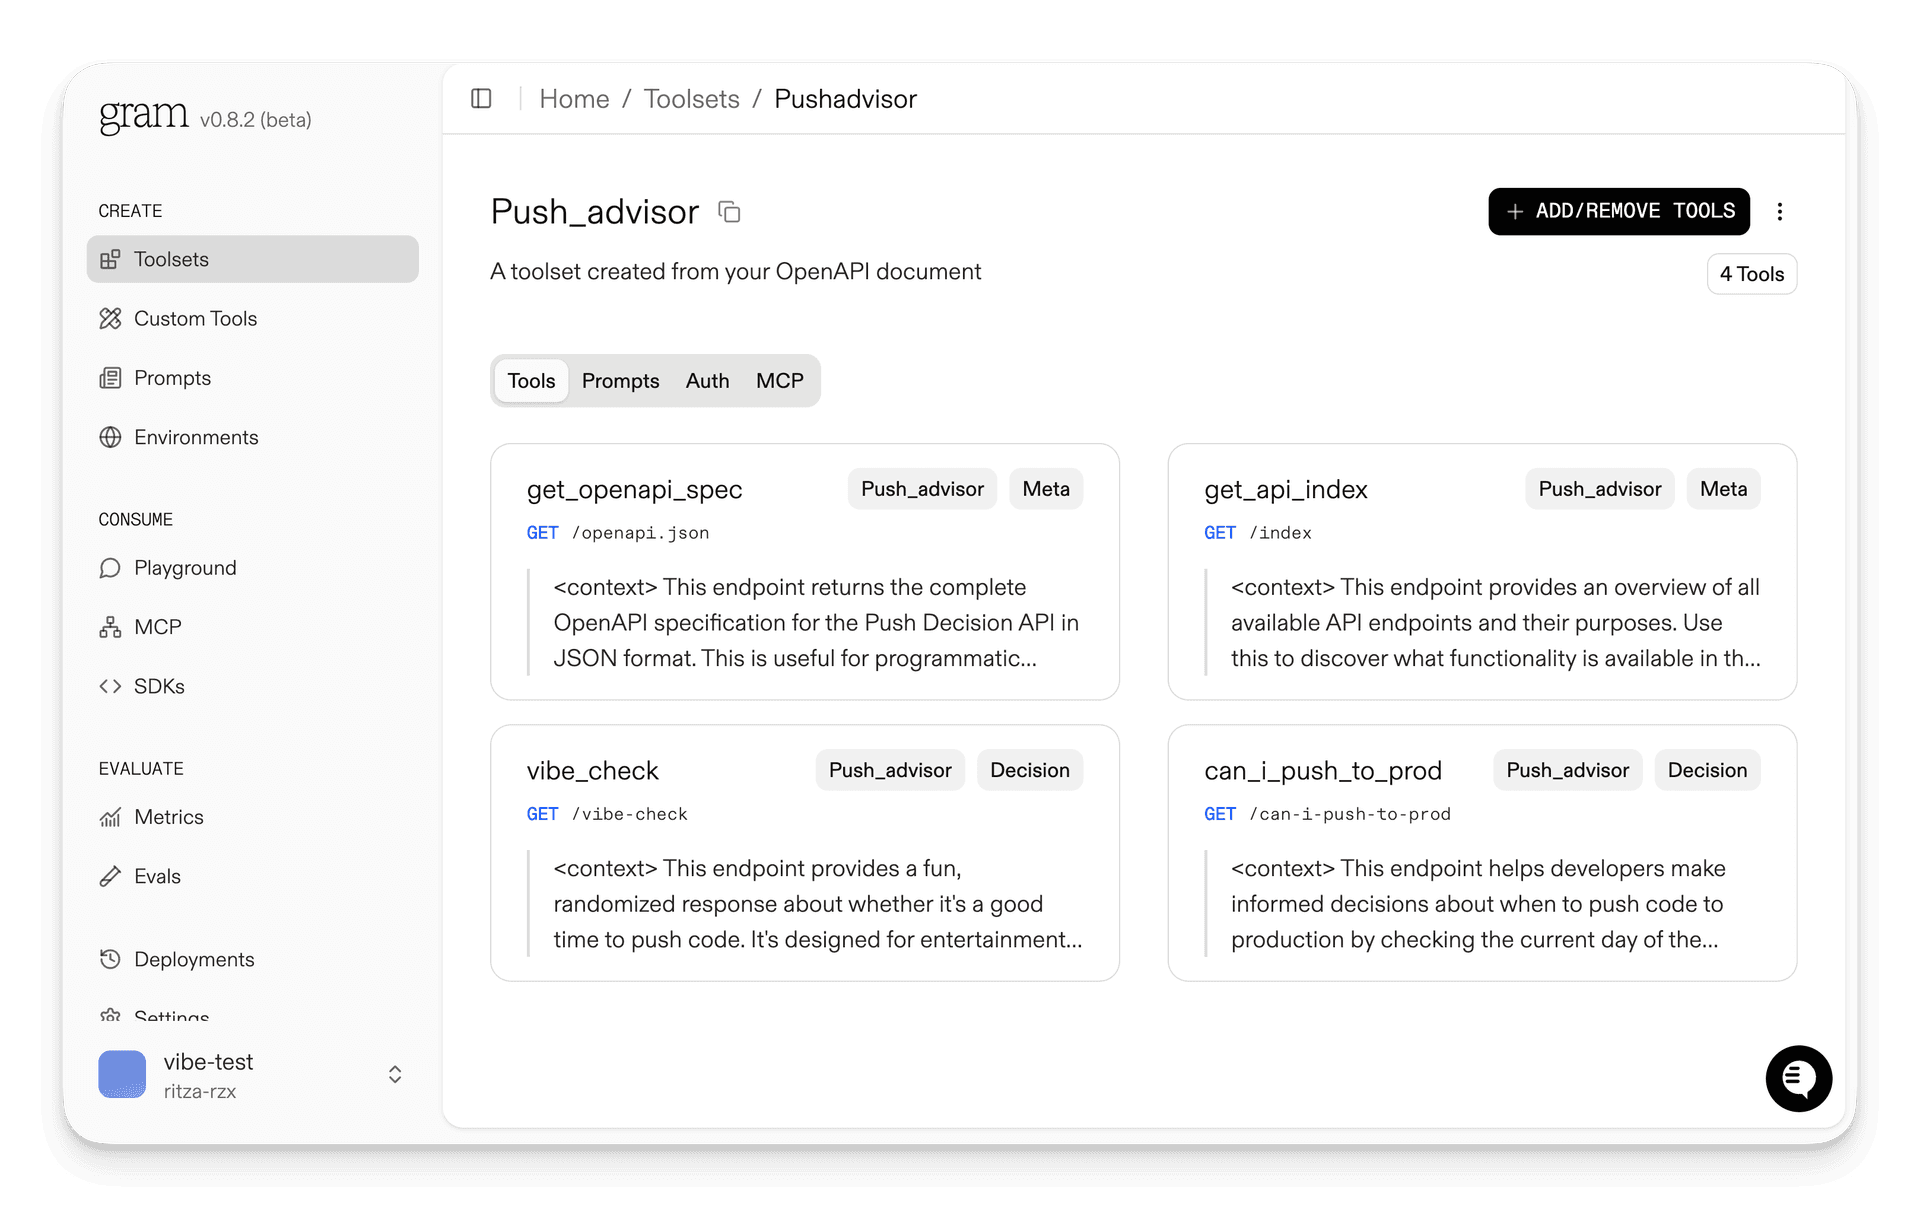
Task: Select MCP under Consume
Action: pos(157,626)
